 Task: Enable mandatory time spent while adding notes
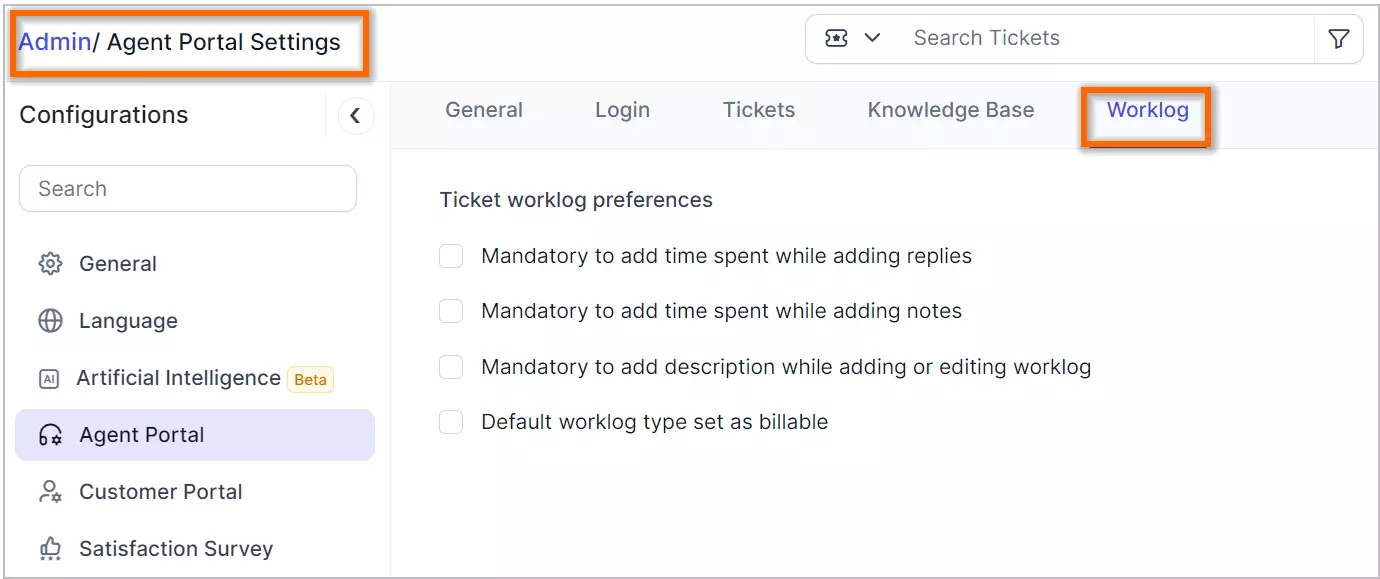[x=451, y=311]
